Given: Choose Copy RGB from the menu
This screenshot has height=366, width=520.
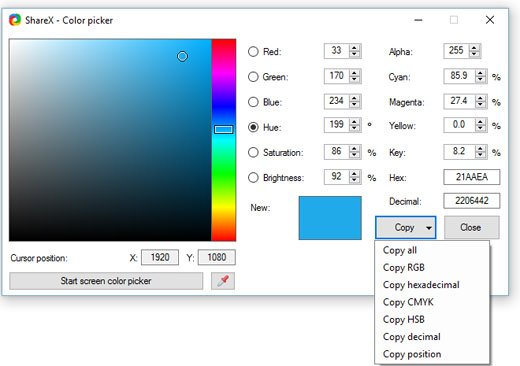Looking at the screenshot, I should (x=432, y=267).
